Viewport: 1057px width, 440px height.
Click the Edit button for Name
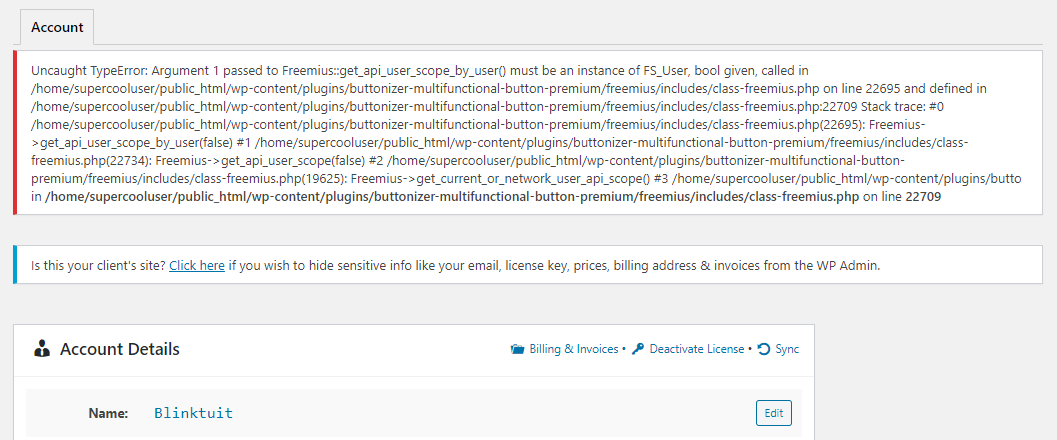pos(774,414)
